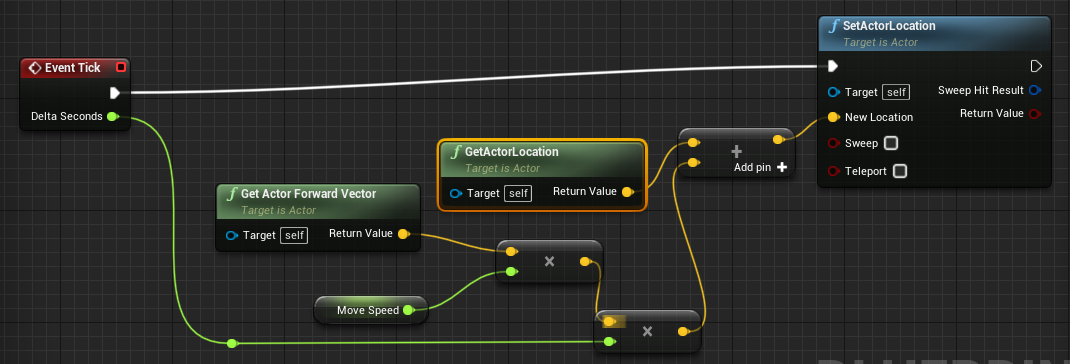The image size is (1070, 364).
Task: Click the Target pin on SetActorLocation
Action: click(833, 92)
